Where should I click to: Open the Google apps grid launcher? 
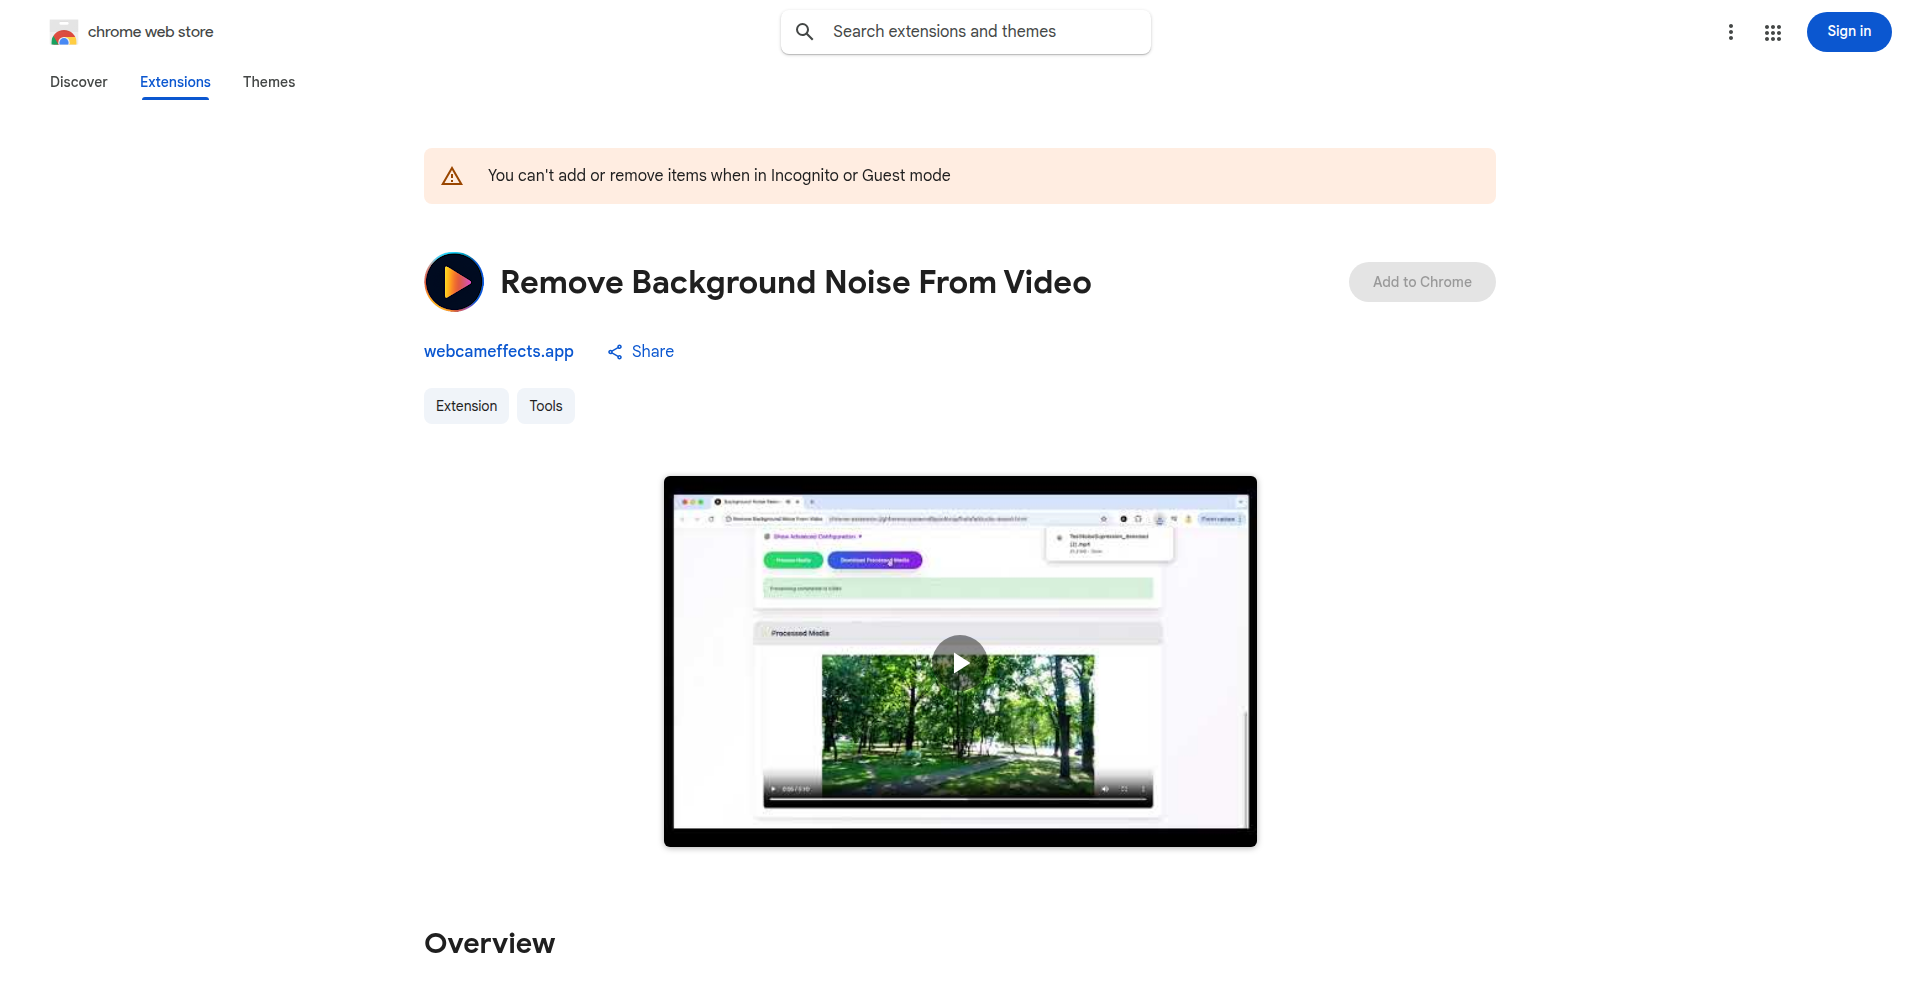(1772, 33)
